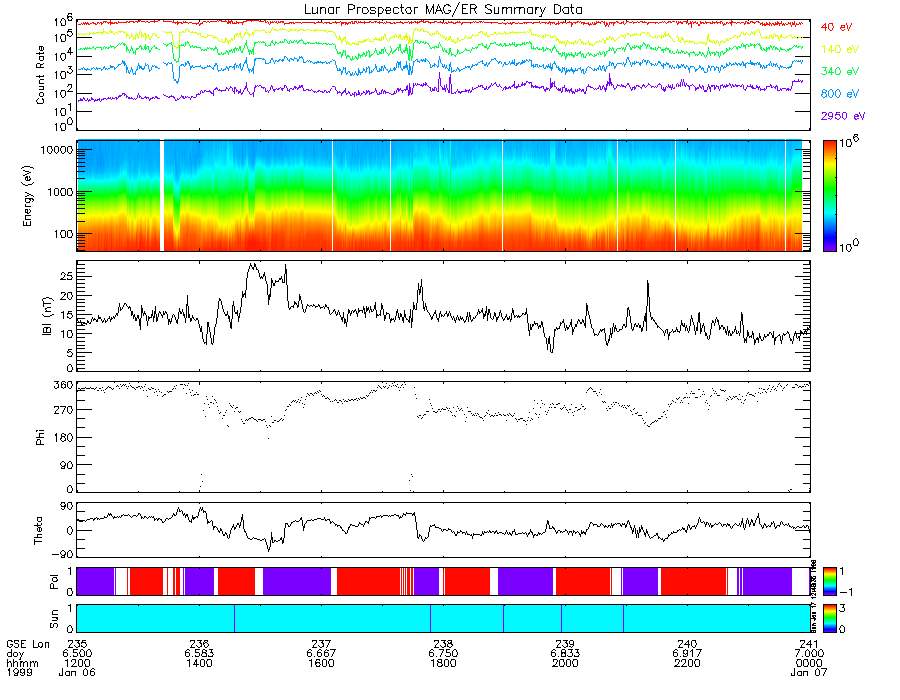The height and width of the screenshot is (700, 900).
Task: Click the '270' tick on Phi axis
Action: coord(63,410)
